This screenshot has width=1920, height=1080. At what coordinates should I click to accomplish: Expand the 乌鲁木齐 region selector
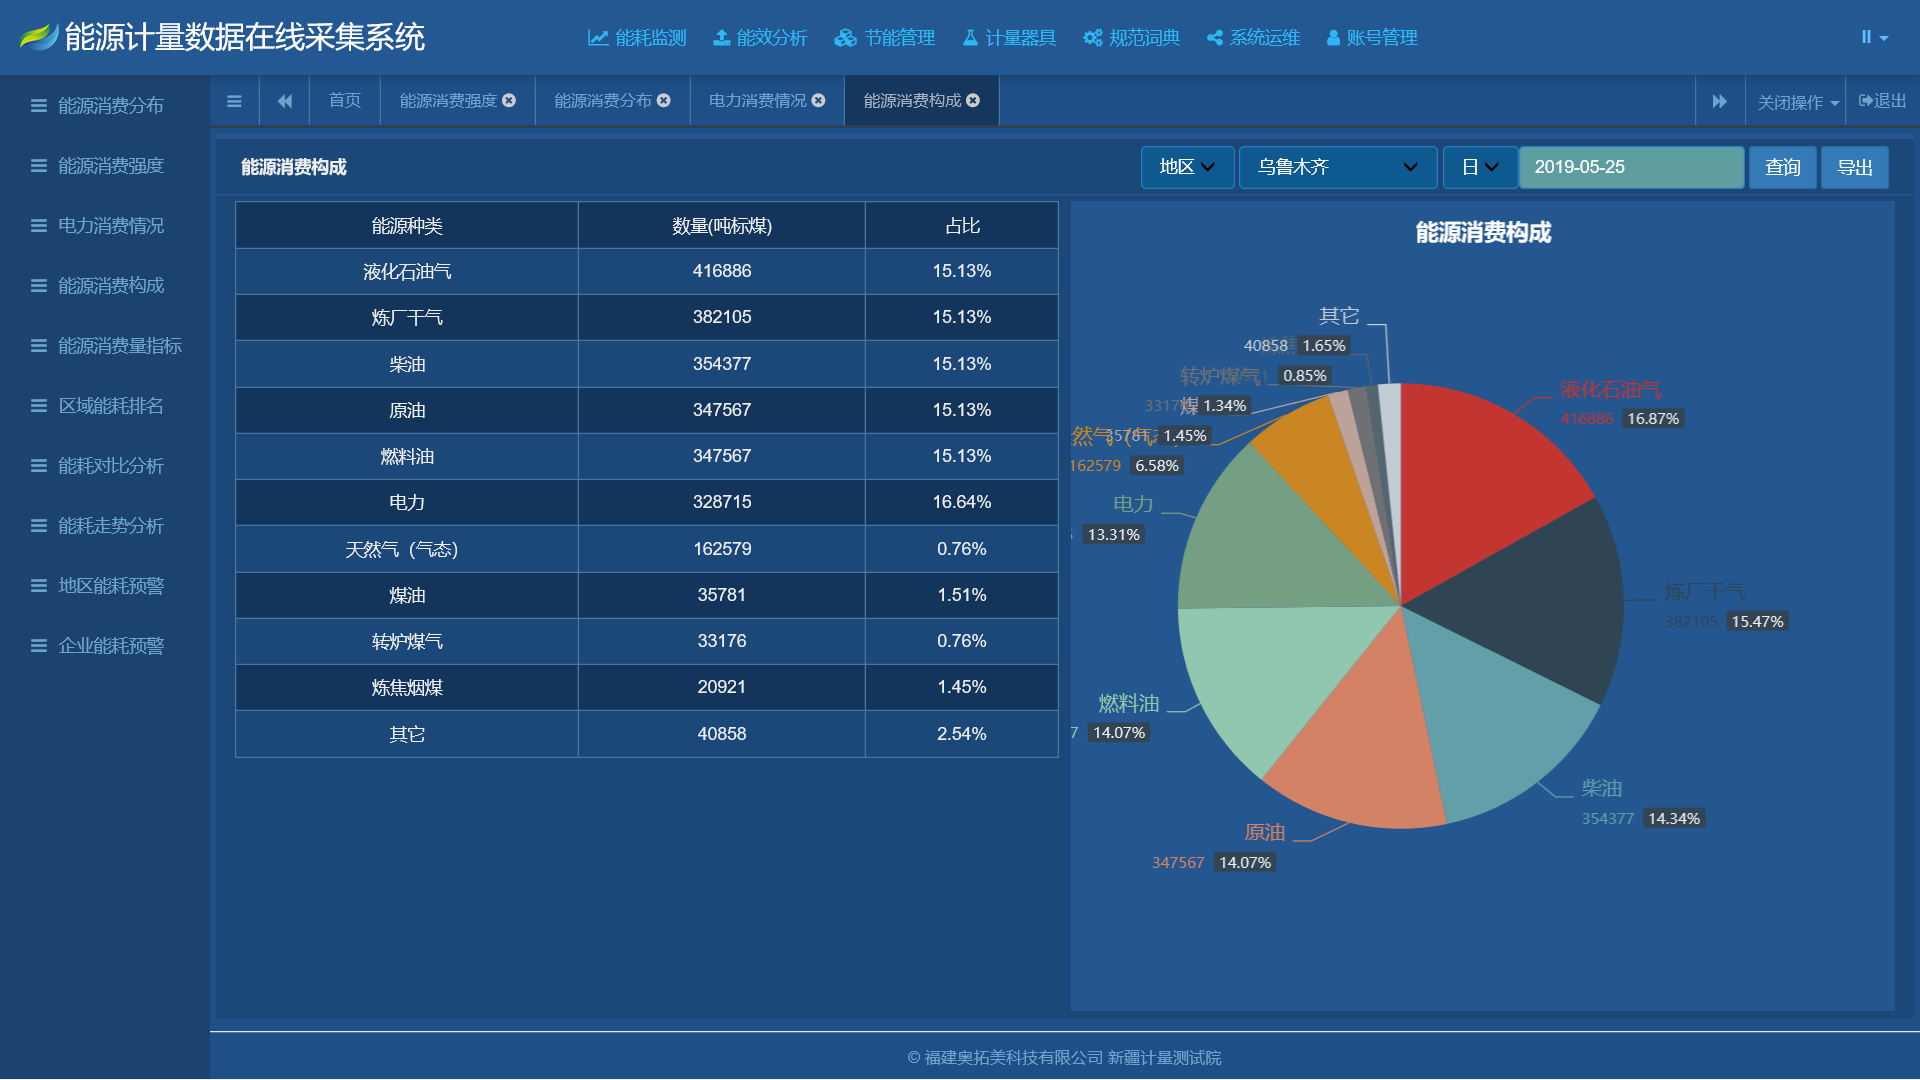click(1337, 167)
